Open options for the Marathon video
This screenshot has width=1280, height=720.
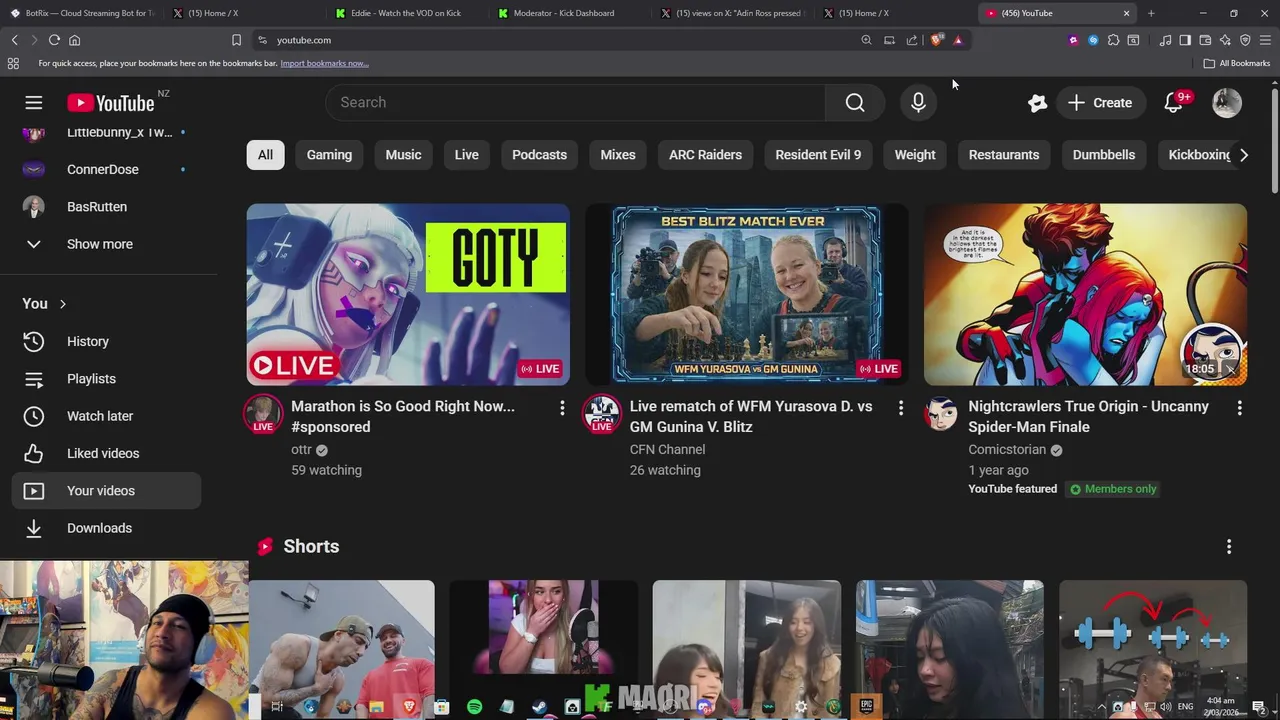tap(562, 408)
